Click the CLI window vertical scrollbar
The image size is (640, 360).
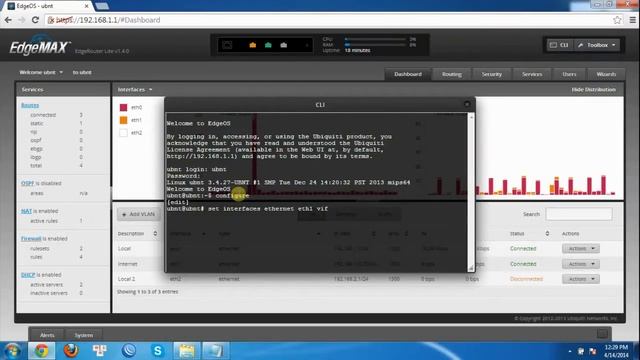[x=471, y=192]
